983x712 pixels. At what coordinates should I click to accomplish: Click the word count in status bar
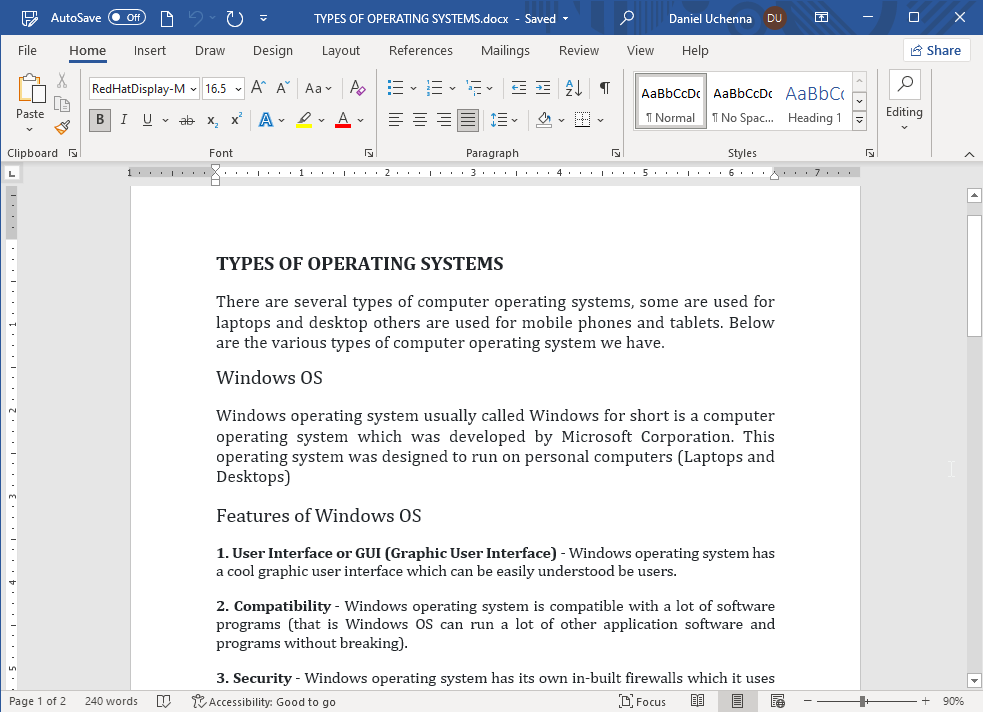[x=111, y=701]
